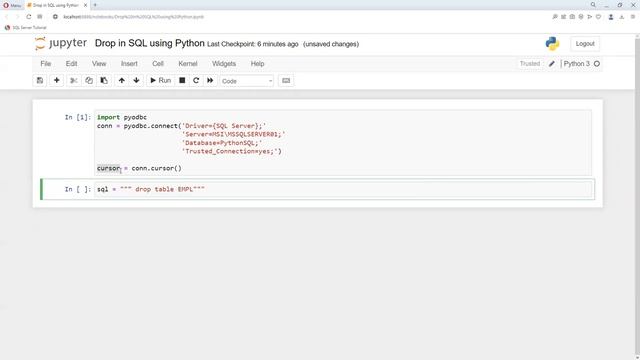
Task: Restart kernel and re-run the whole notebook
Action: point(210,80)
